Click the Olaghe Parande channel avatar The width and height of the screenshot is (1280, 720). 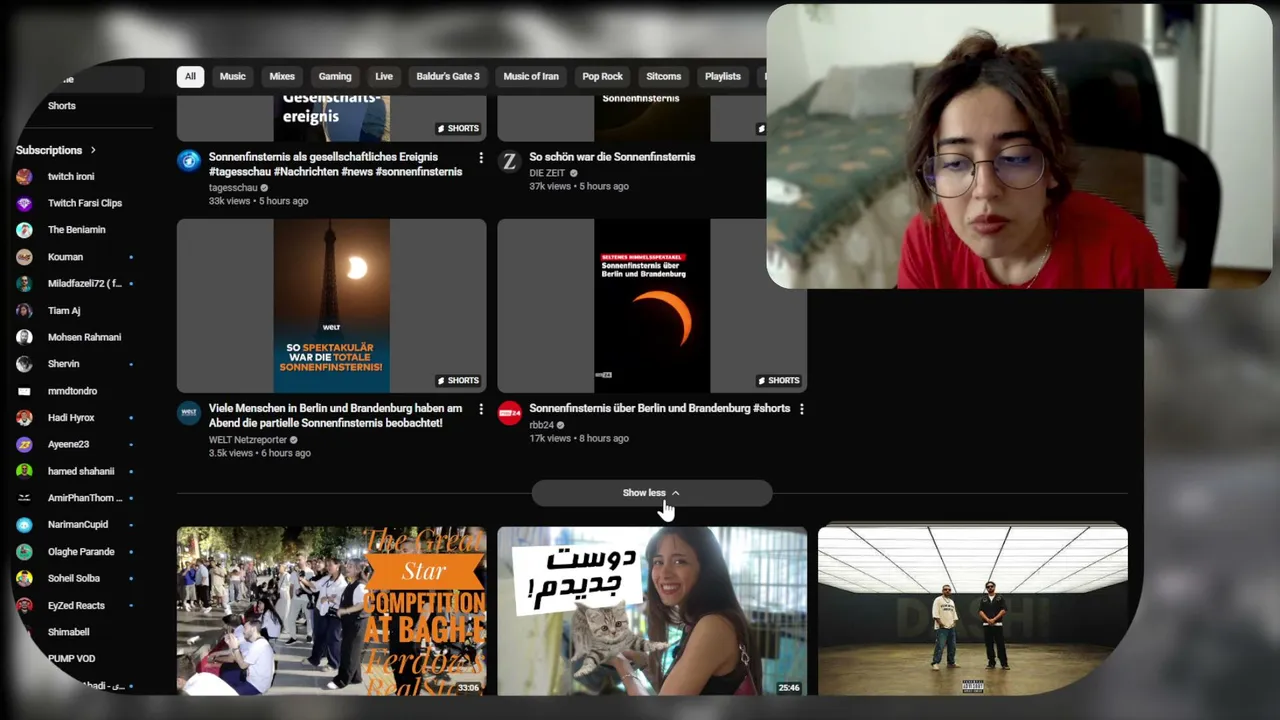[24, 552]
